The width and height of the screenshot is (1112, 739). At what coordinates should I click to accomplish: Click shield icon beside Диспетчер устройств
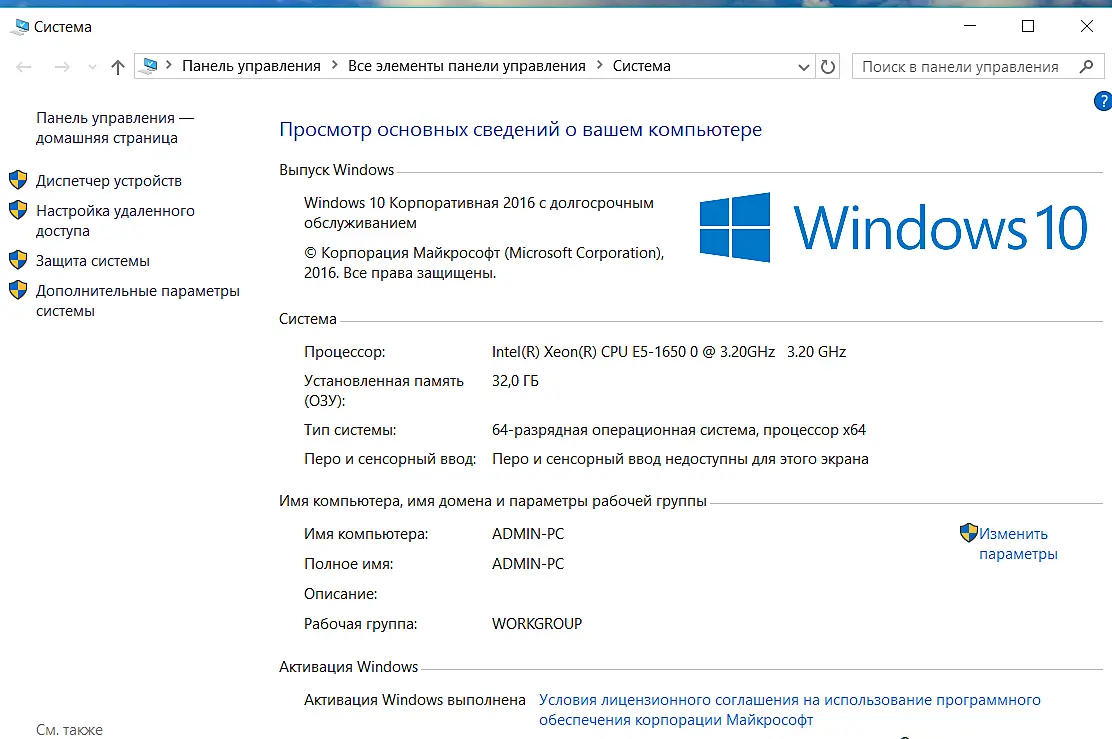click(x=18, y=179)
